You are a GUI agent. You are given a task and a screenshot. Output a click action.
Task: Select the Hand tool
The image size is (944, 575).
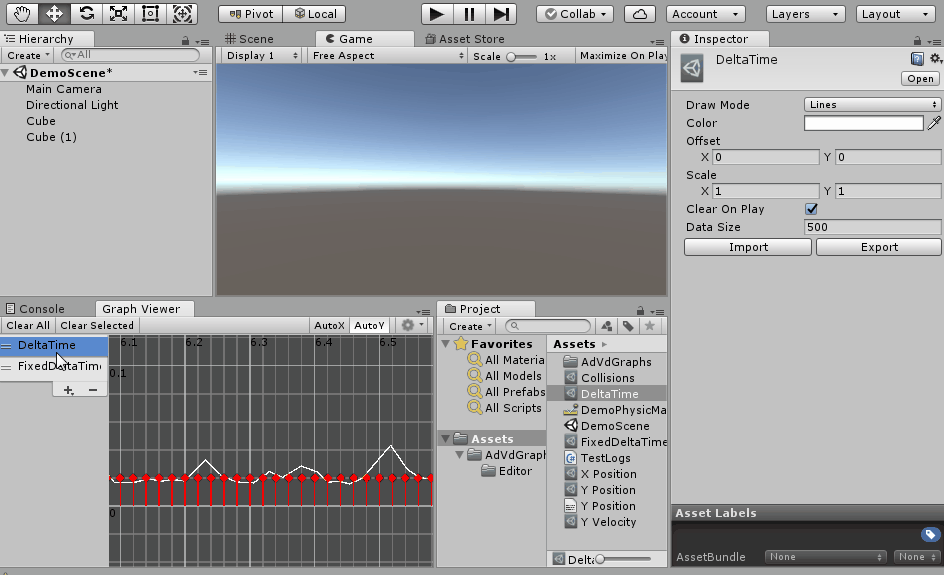point(22,14)
